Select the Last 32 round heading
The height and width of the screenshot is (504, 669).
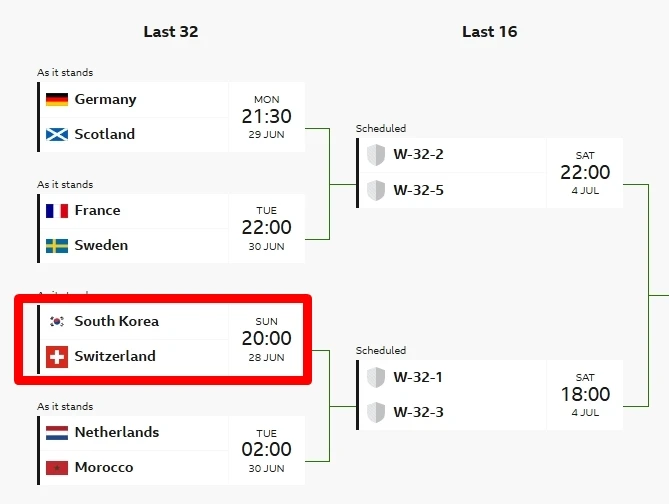point(171,32)
